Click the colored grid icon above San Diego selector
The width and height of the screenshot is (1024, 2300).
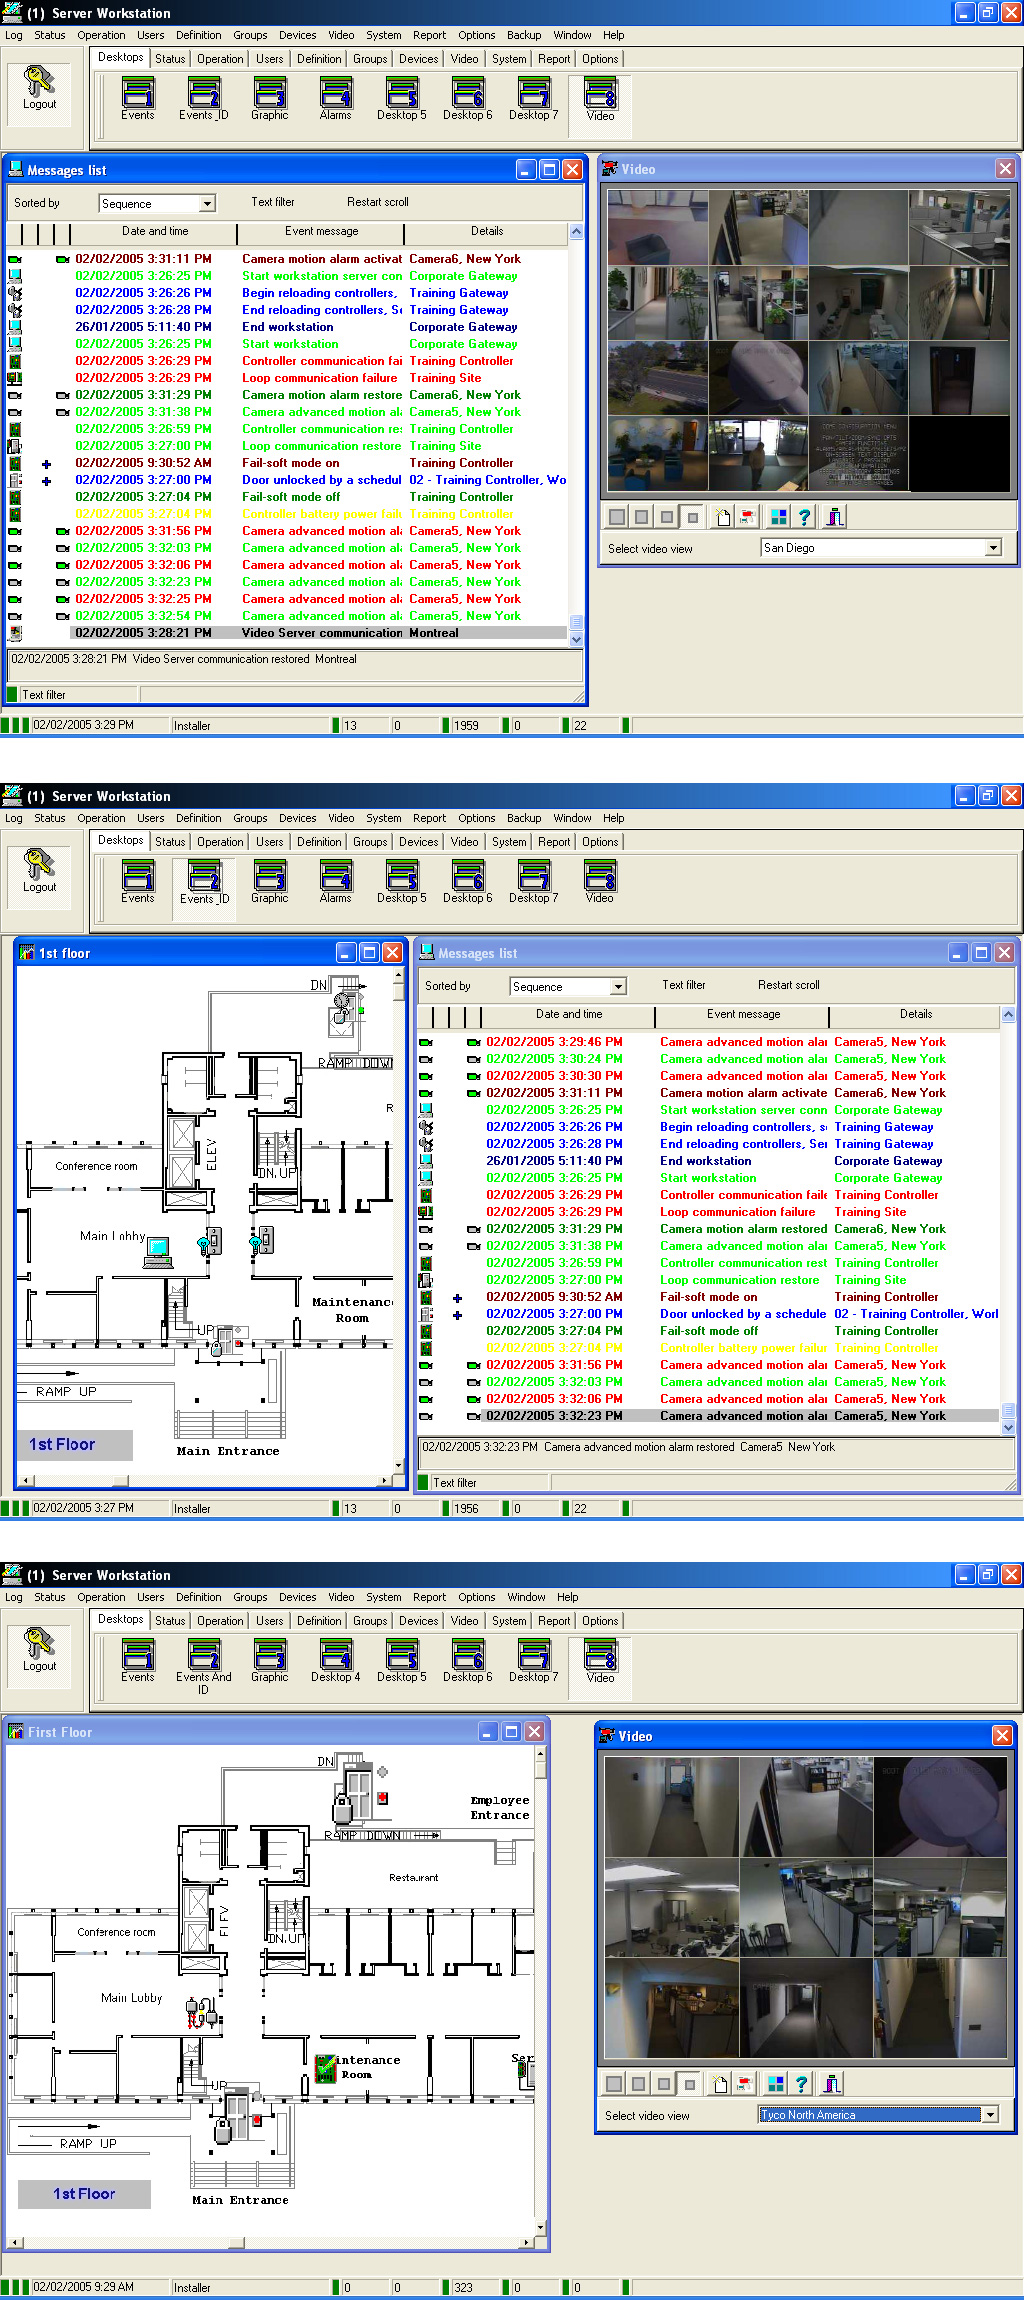[778, 517]
